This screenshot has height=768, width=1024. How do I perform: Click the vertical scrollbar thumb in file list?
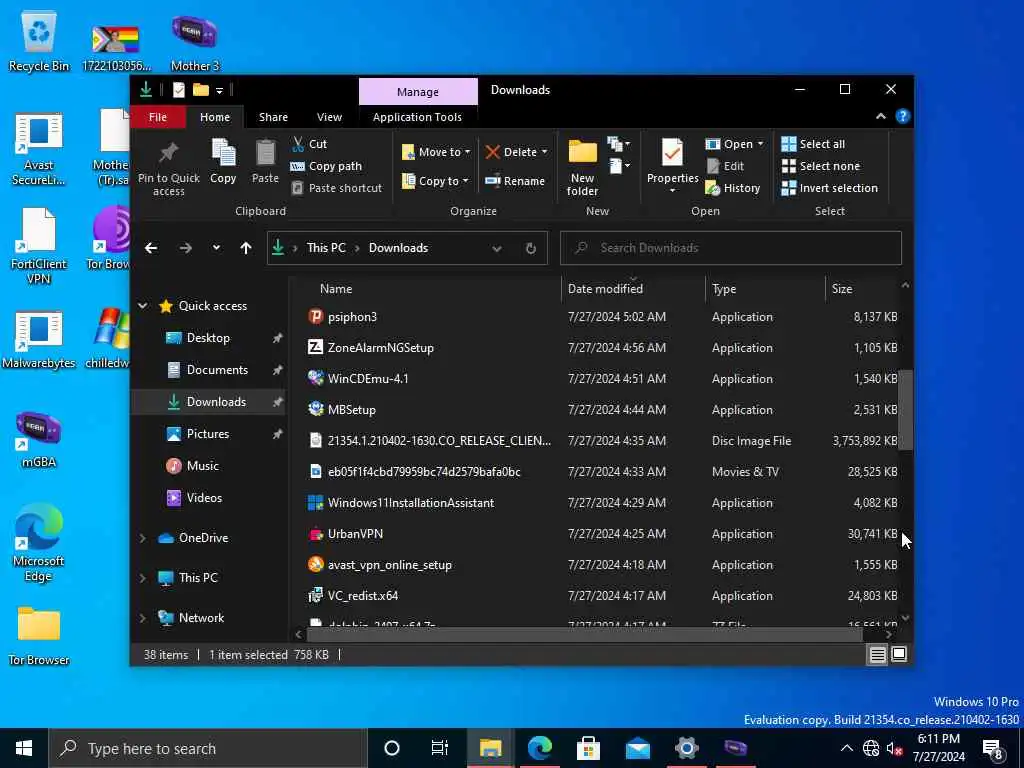click(x=905, y=410)
